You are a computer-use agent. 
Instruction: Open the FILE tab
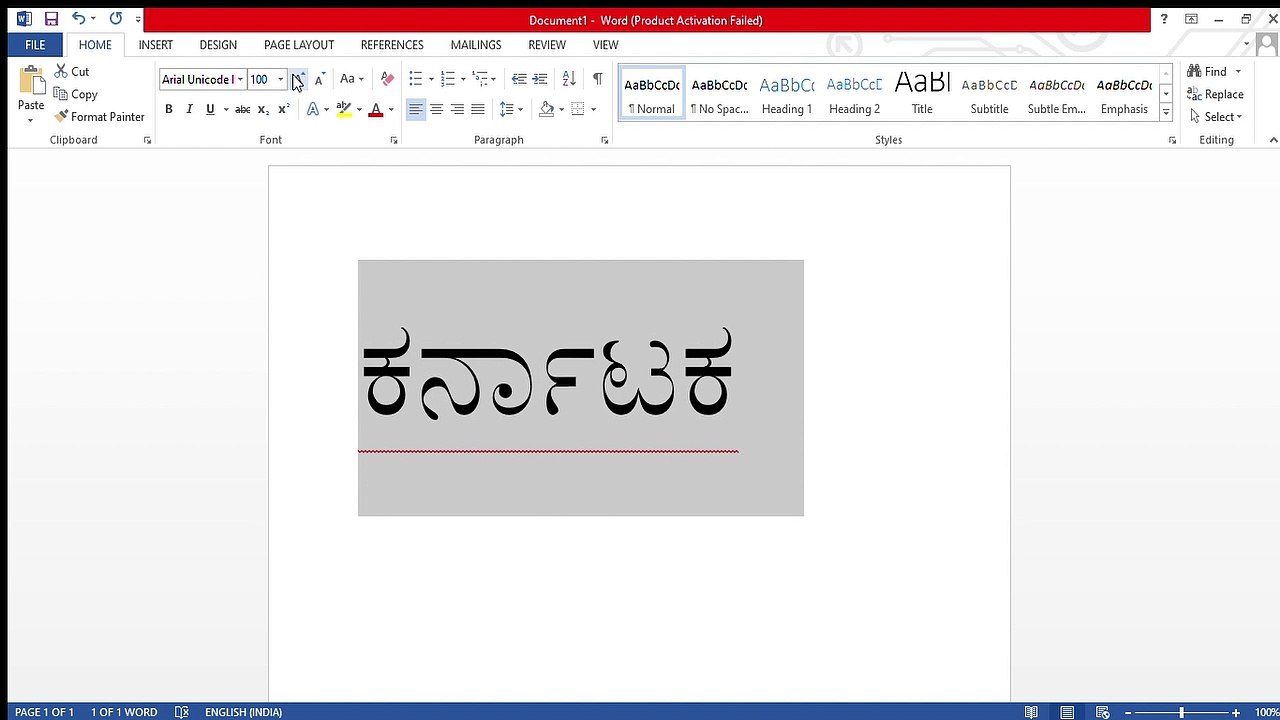tap(35, 45)
